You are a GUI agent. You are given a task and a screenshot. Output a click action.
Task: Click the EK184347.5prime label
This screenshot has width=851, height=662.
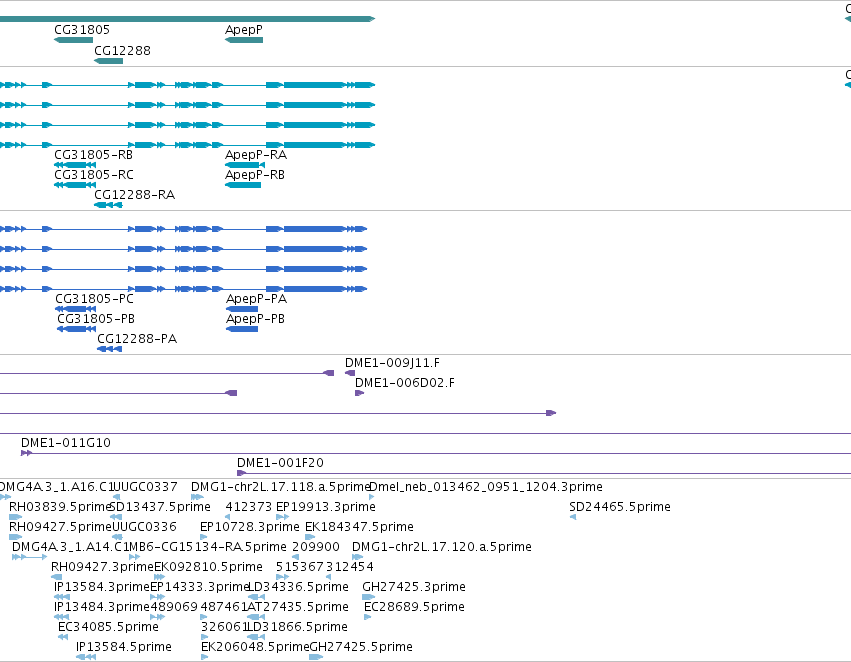[x=359, y=527]
